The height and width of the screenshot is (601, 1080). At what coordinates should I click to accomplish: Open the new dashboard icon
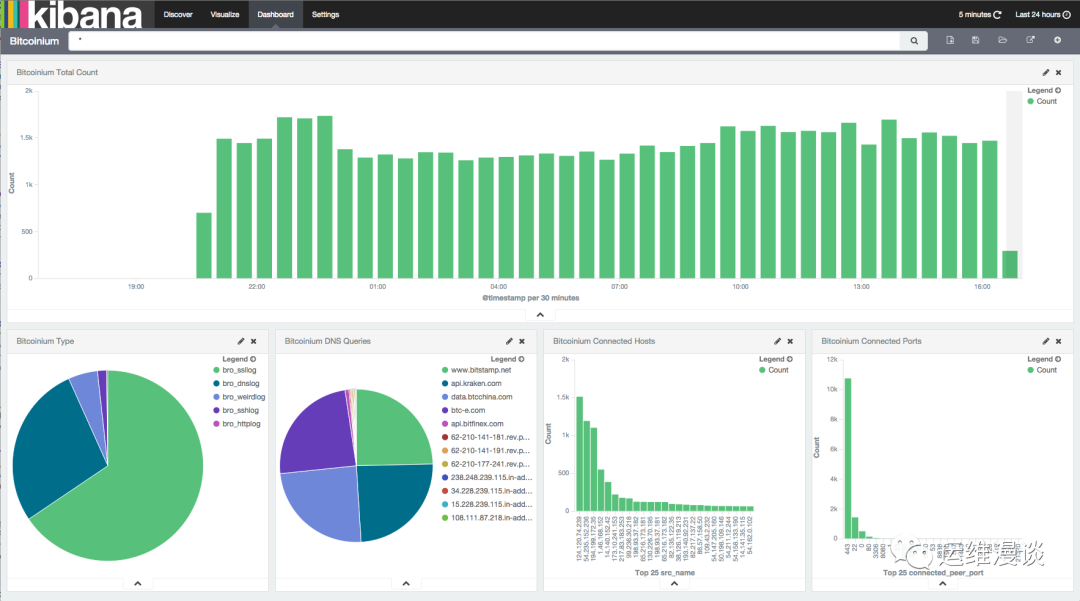(950, 40)
